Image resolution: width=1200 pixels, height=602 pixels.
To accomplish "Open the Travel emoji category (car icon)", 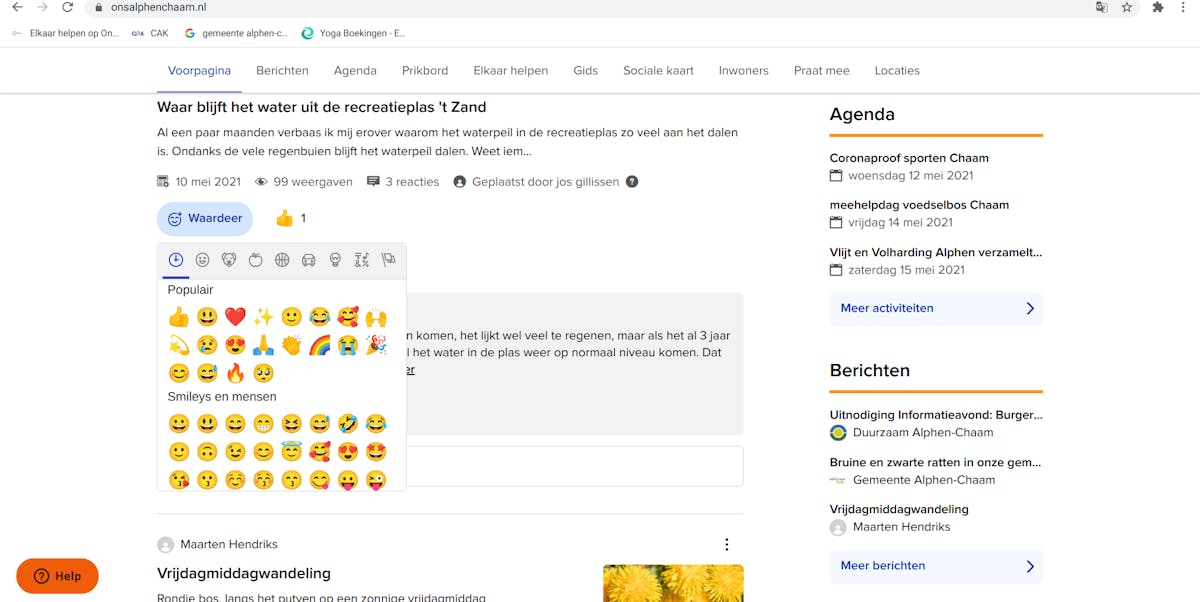I will pos(308,260).
